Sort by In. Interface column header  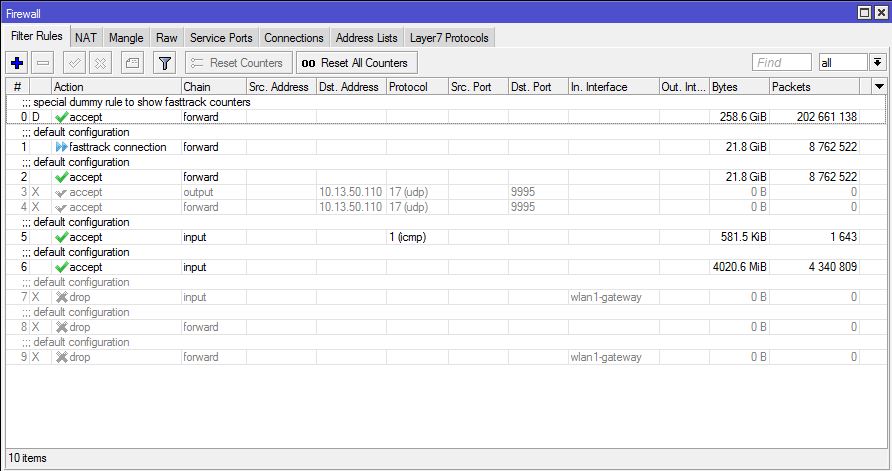(613, 86)
